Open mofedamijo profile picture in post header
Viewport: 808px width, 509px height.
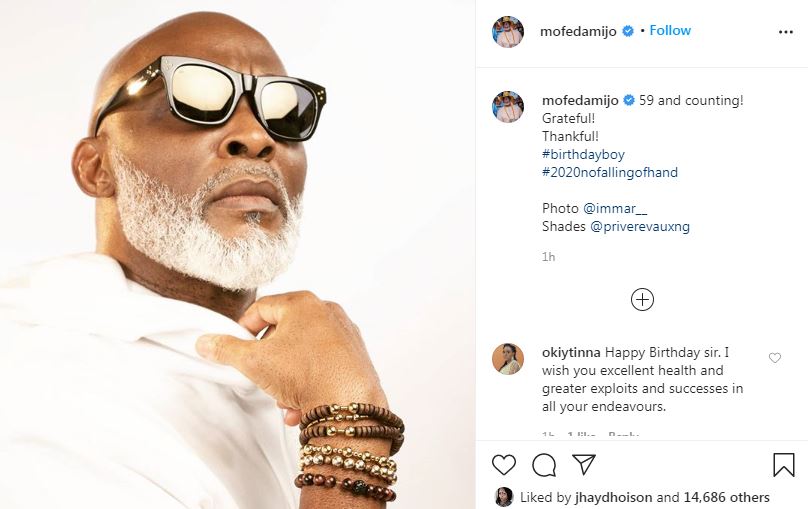pos(508,32)
